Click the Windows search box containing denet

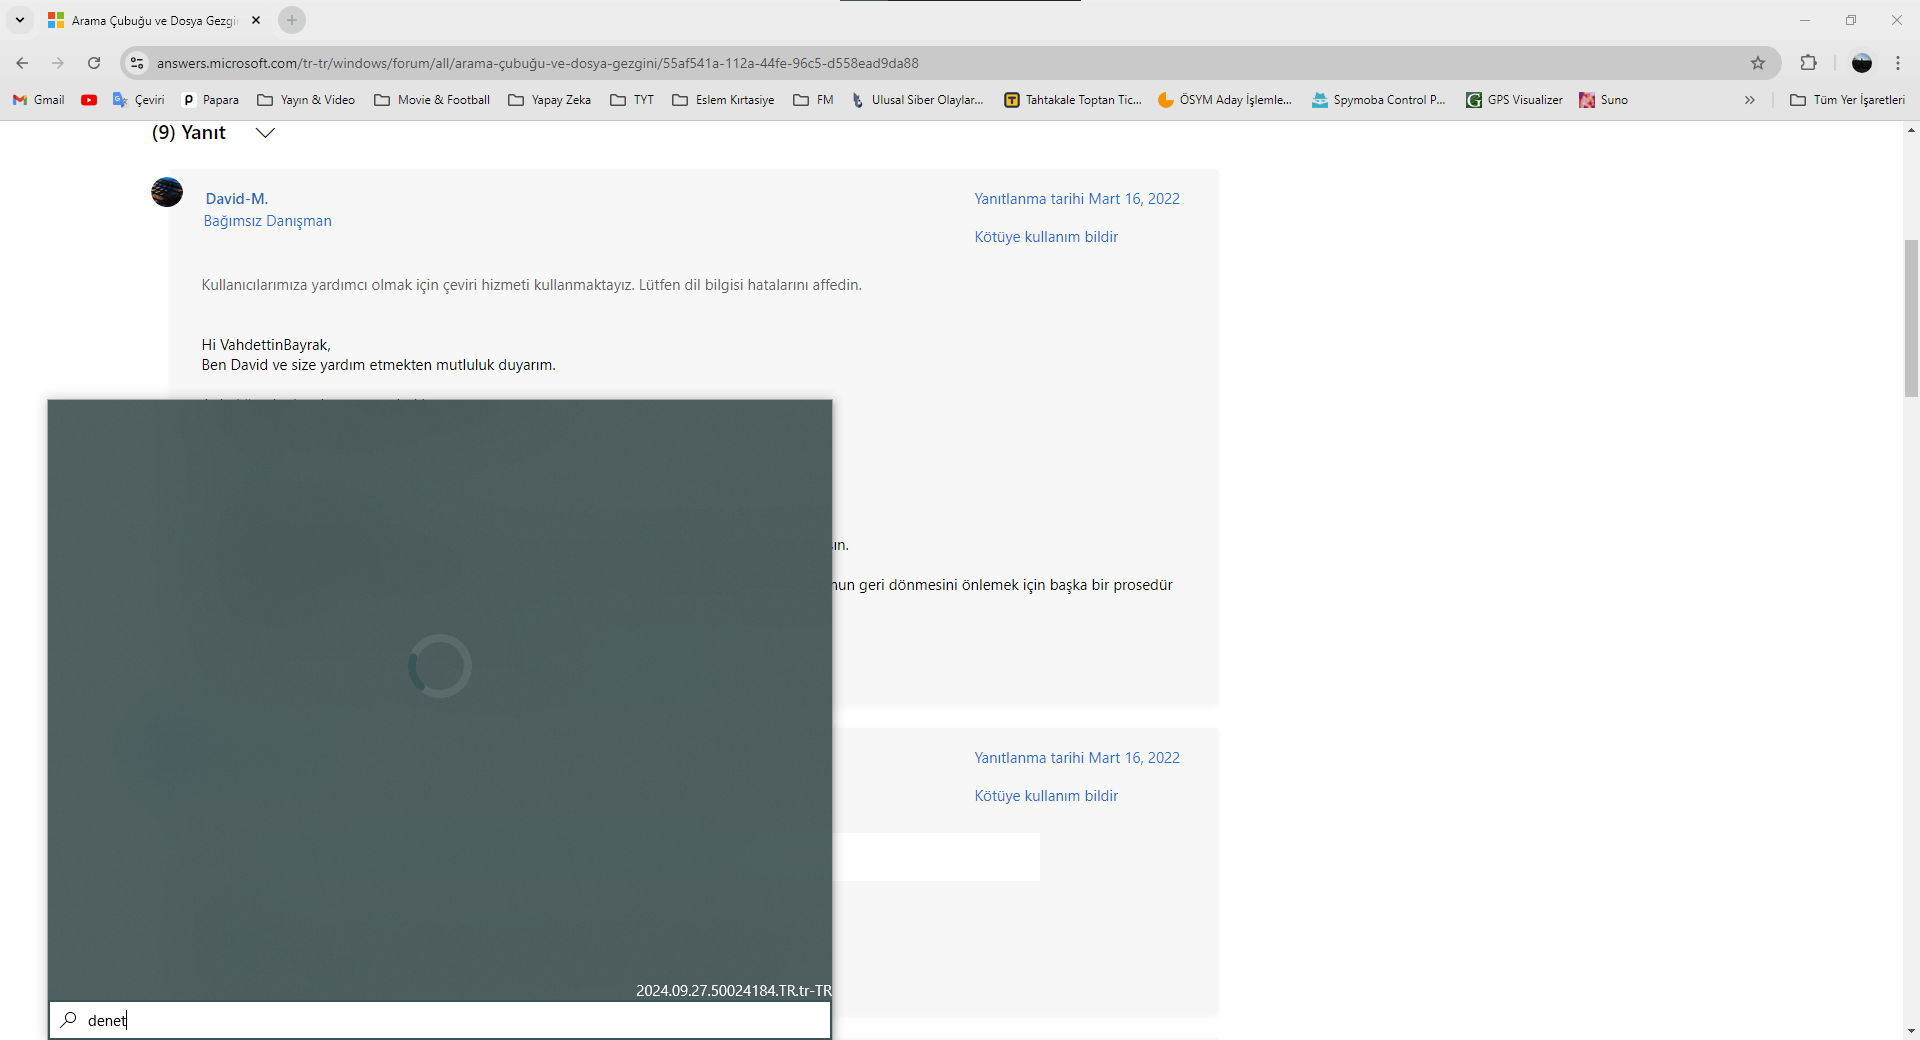(x=440, y=1020)
